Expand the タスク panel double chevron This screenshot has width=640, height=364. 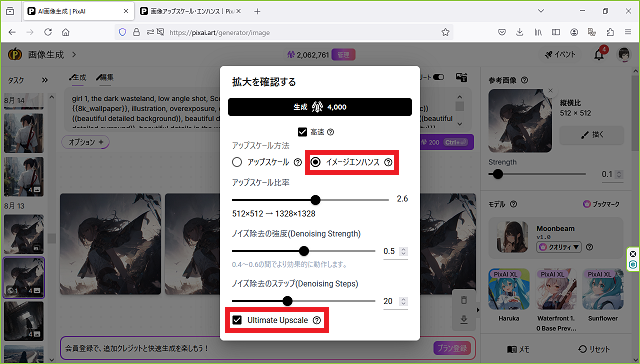click(44, 80)
